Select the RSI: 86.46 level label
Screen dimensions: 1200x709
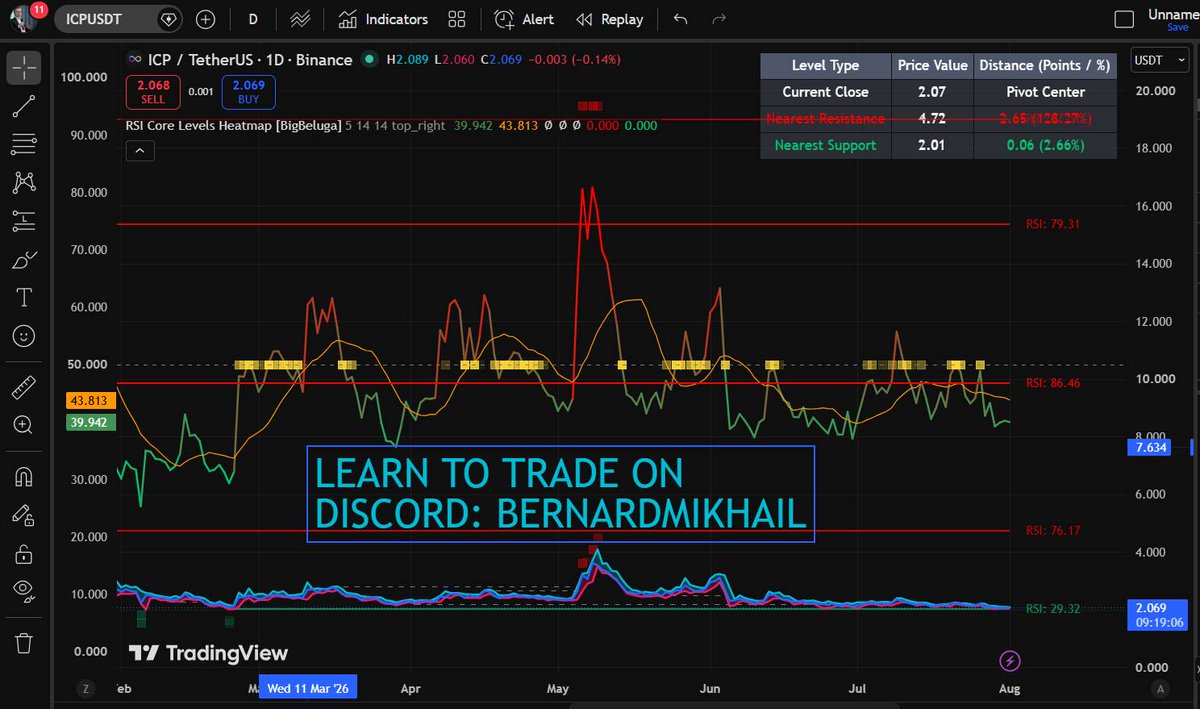click(1052, 383)
